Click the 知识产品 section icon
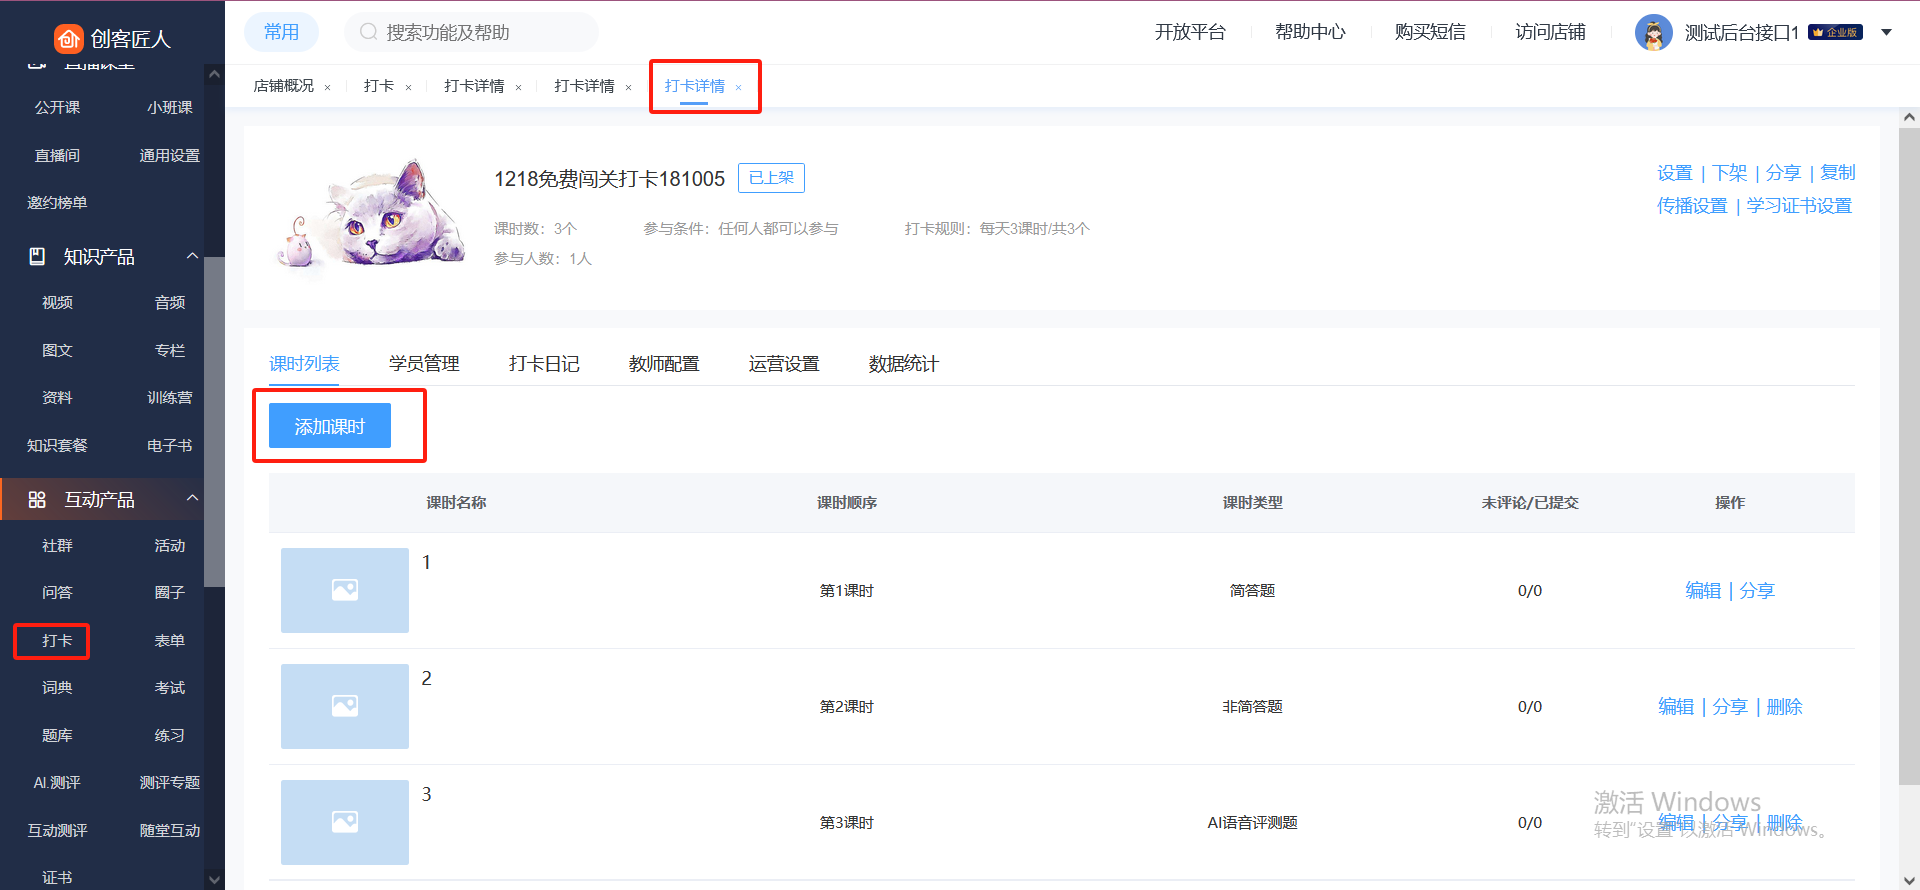Viewport: 1920px width, 890px height. click(37, 256)
